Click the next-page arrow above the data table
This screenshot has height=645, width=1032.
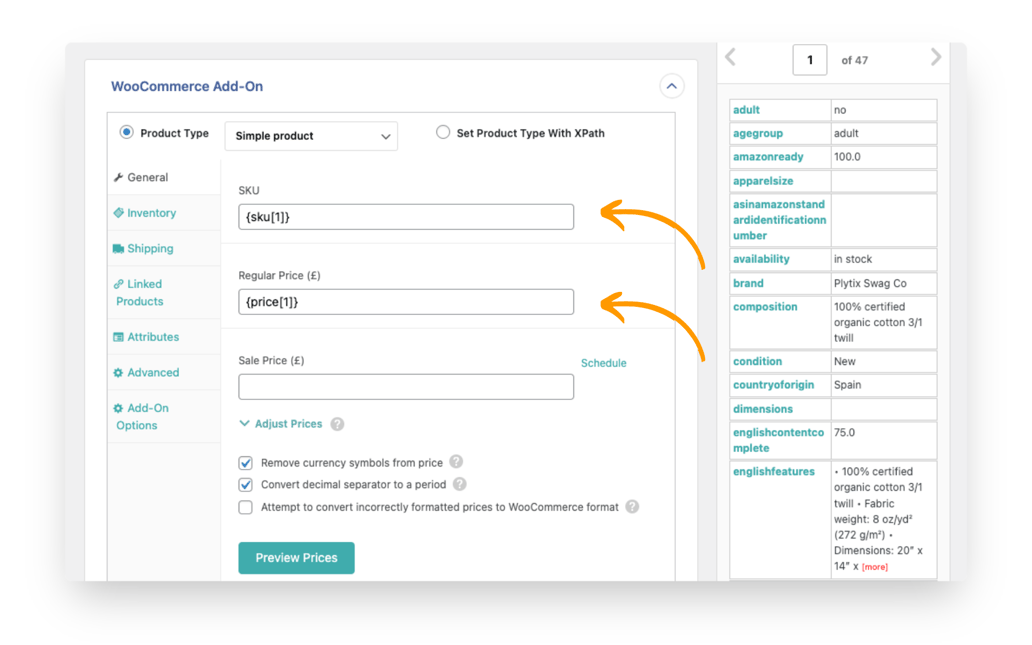pyautogui.click(x=936, y=58)
